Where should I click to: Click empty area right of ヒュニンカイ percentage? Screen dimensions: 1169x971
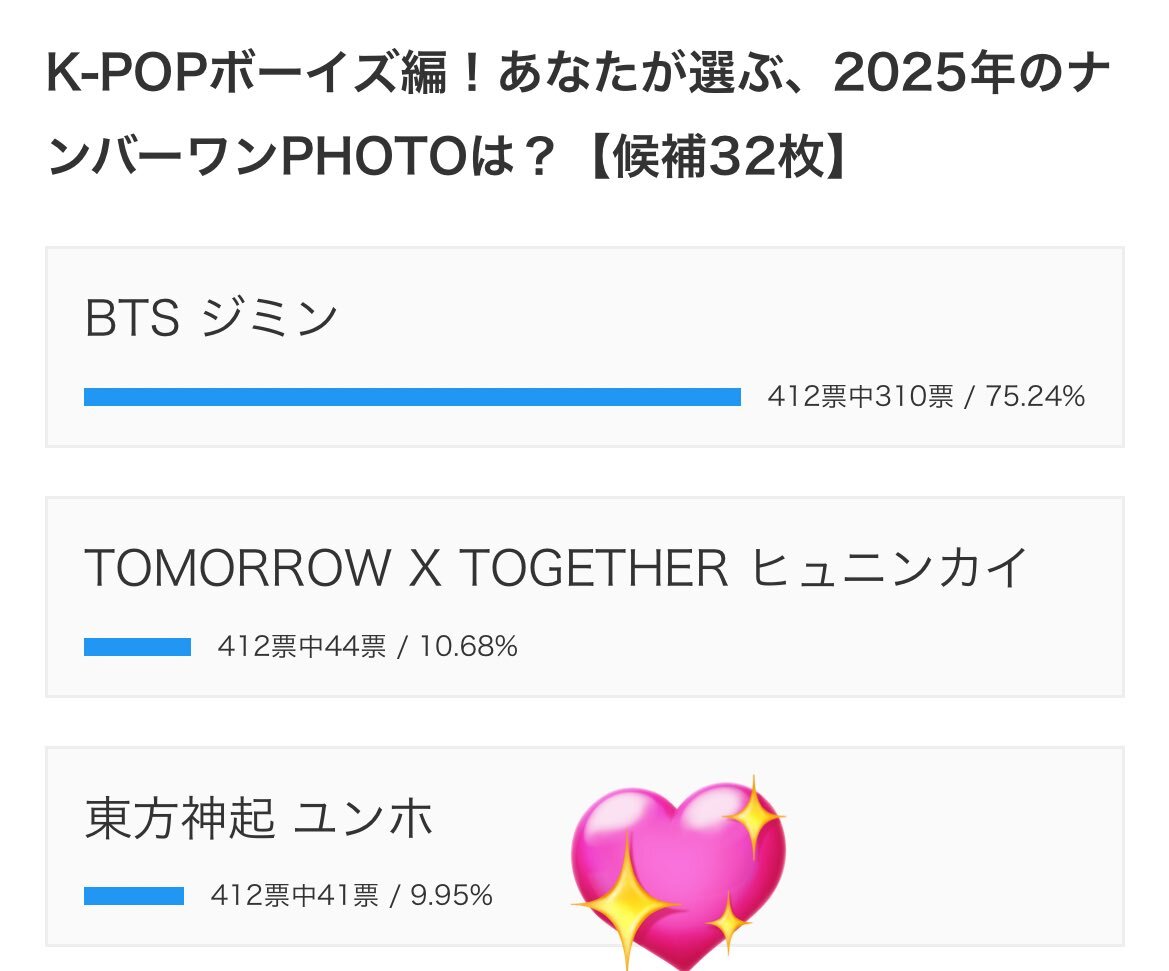(x=800, y=647)
